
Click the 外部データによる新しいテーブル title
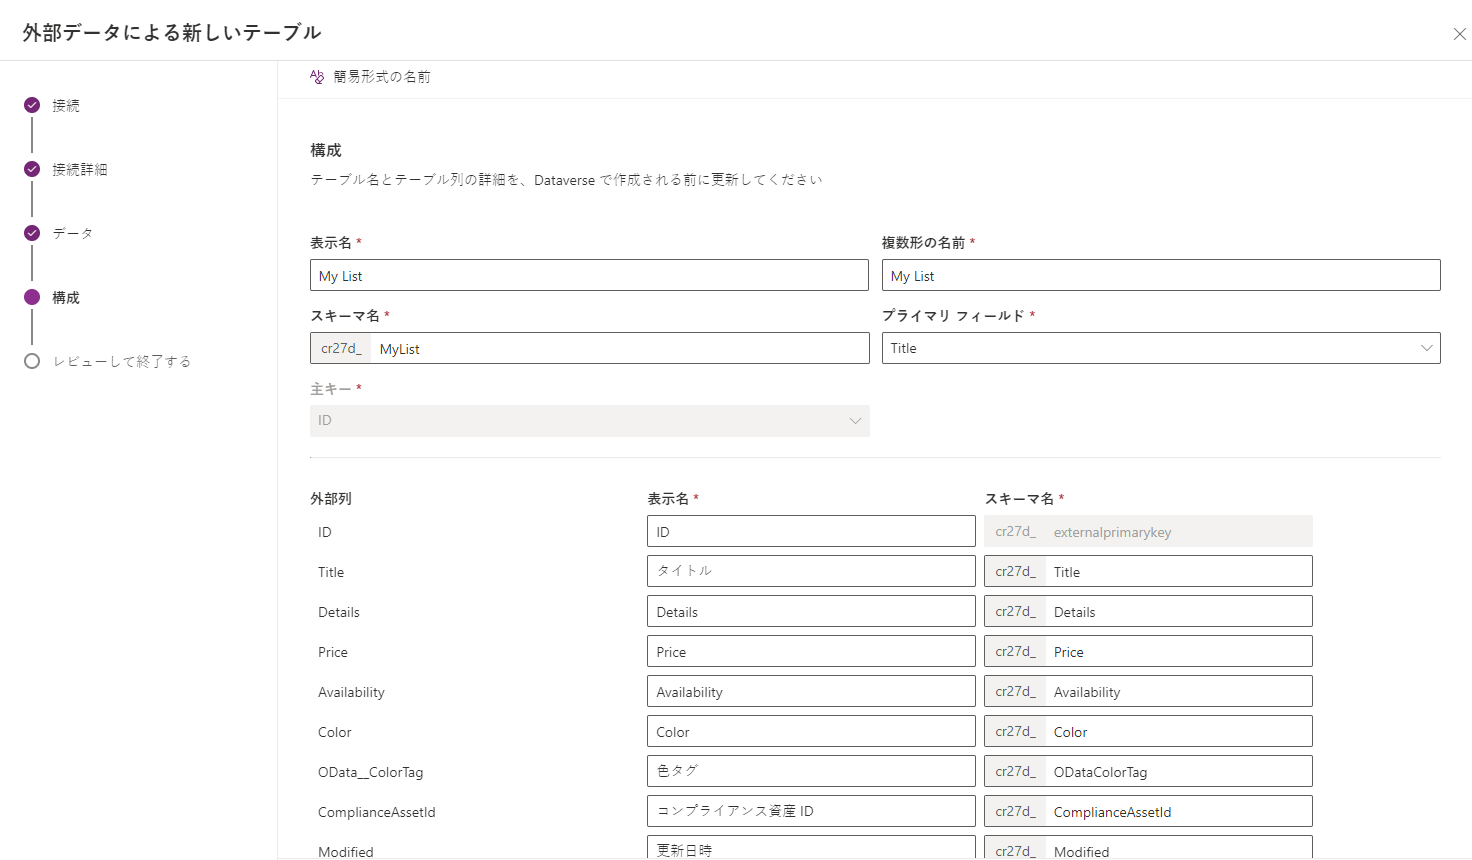pos(172,32)
